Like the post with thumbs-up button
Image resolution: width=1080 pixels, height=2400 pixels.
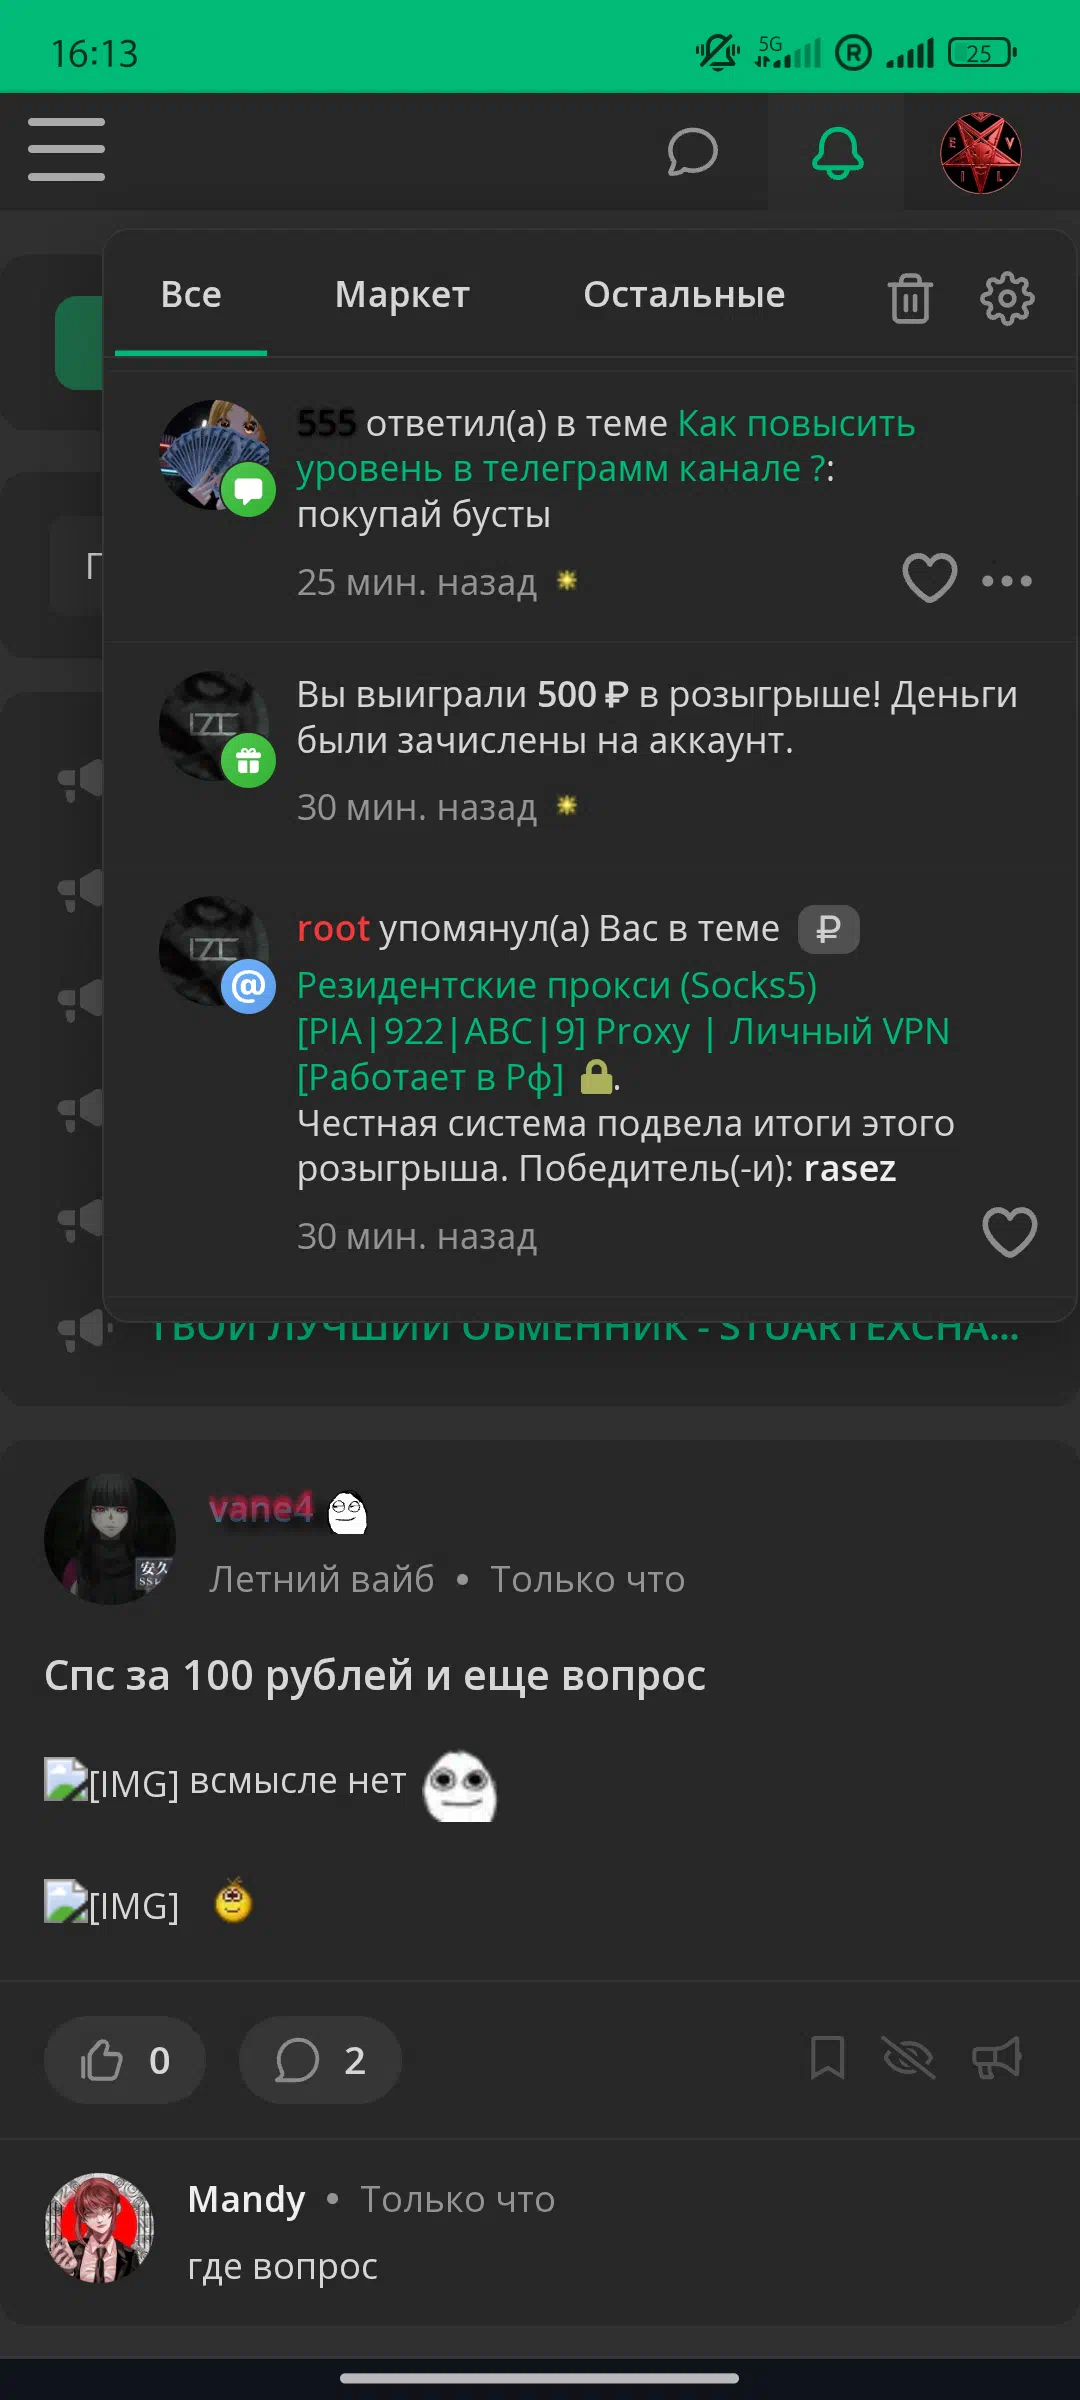[x=125, y=2060]
